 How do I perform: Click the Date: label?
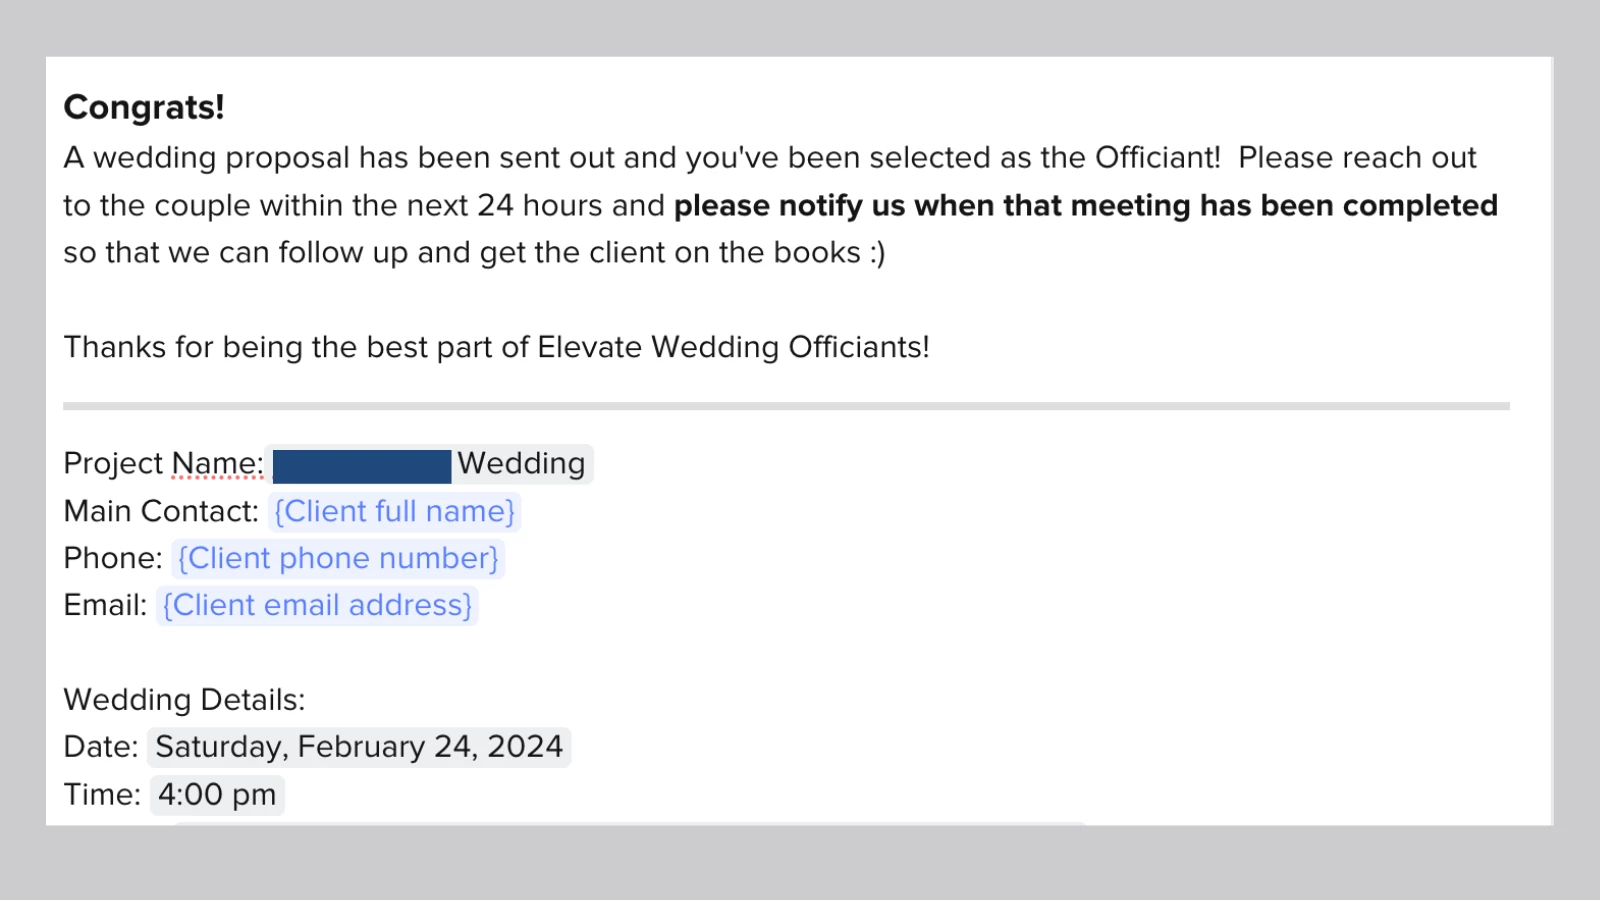[101, 747]
